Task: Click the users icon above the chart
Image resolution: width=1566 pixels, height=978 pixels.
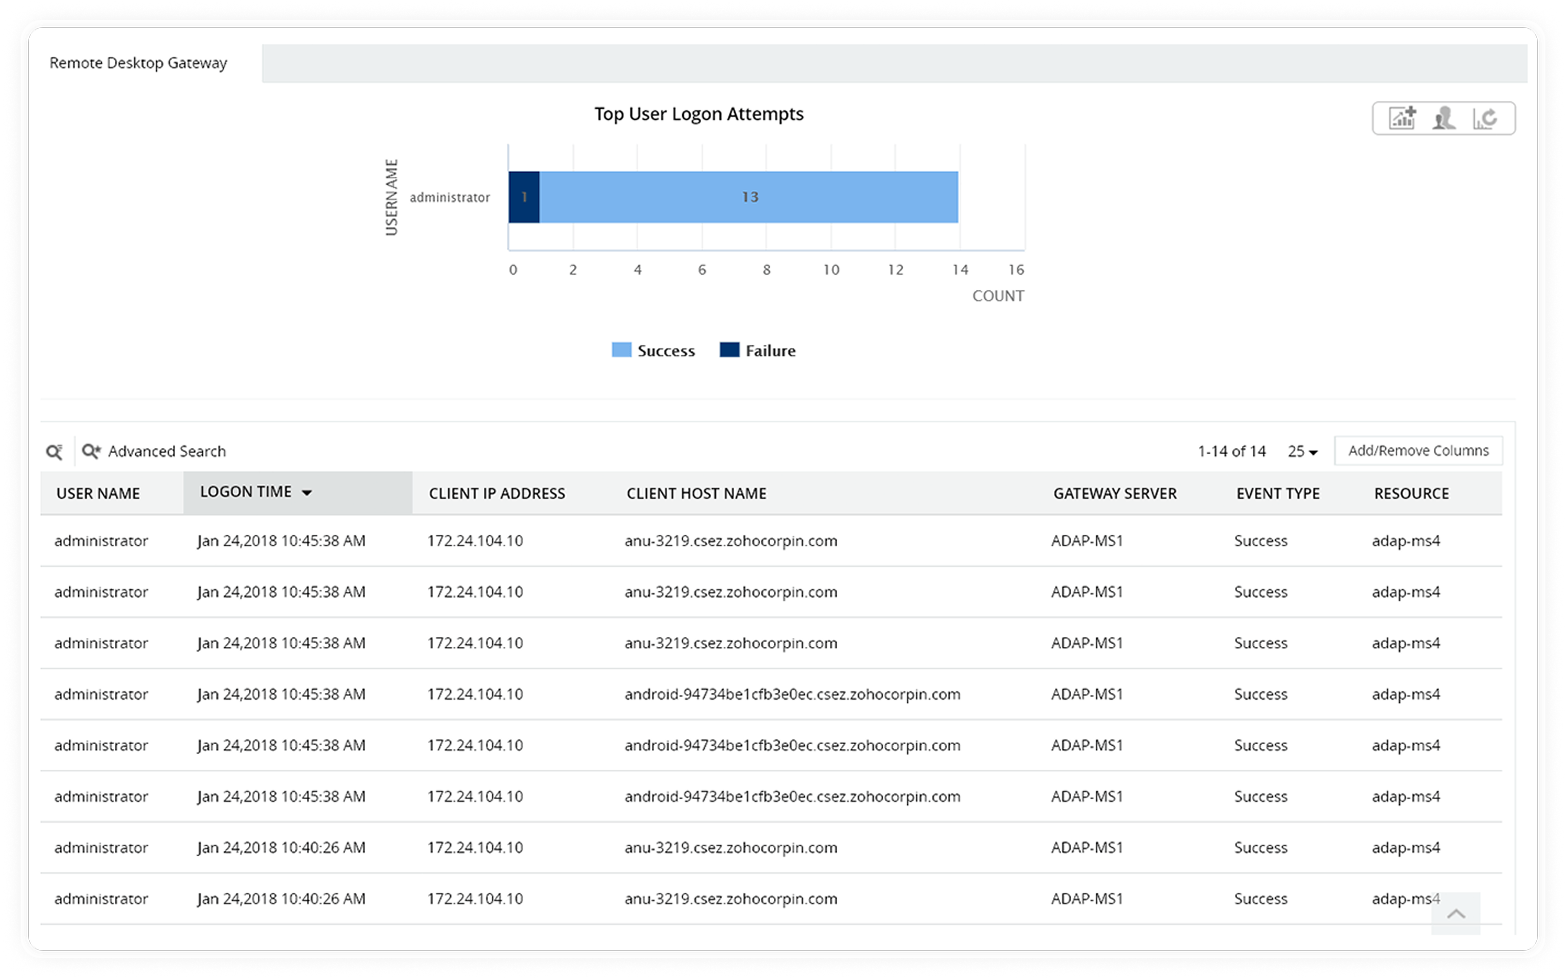Action: click(1443, 118)
